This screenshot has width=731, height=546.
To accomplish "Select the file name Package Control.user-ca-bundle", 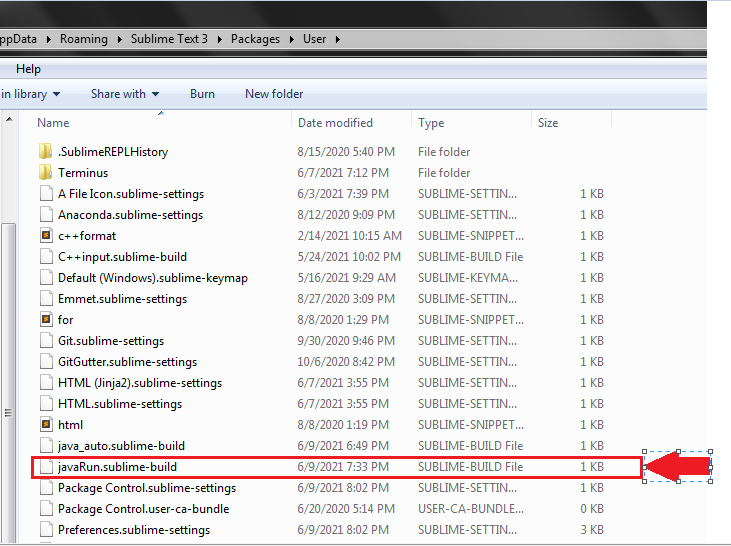I will (x=144, y=509).
